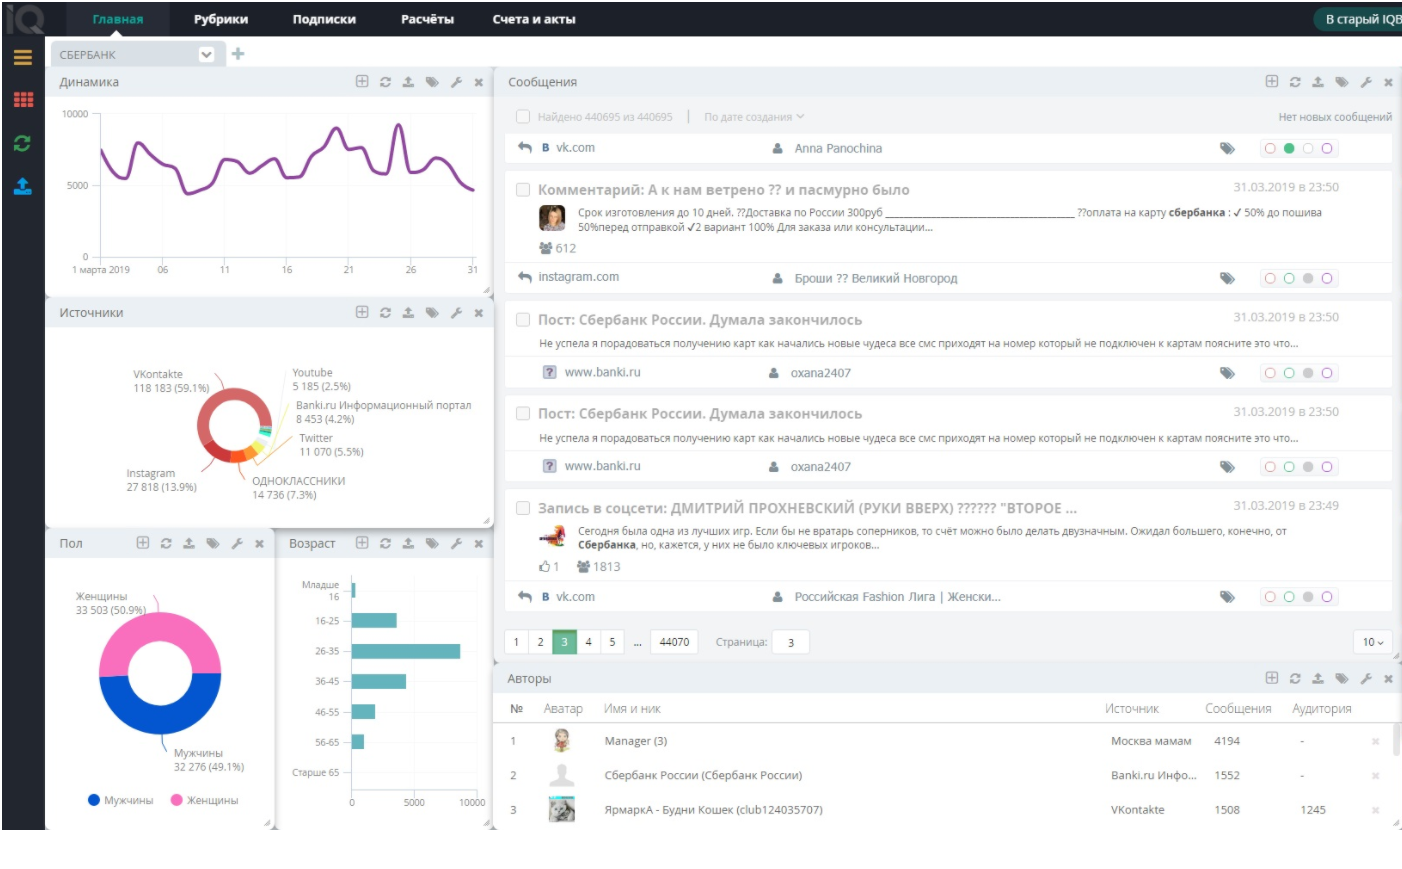This screenshot has width=1402, height=869.
Task: Refresh the Сообщения panel
Action: click(1295, 82)
